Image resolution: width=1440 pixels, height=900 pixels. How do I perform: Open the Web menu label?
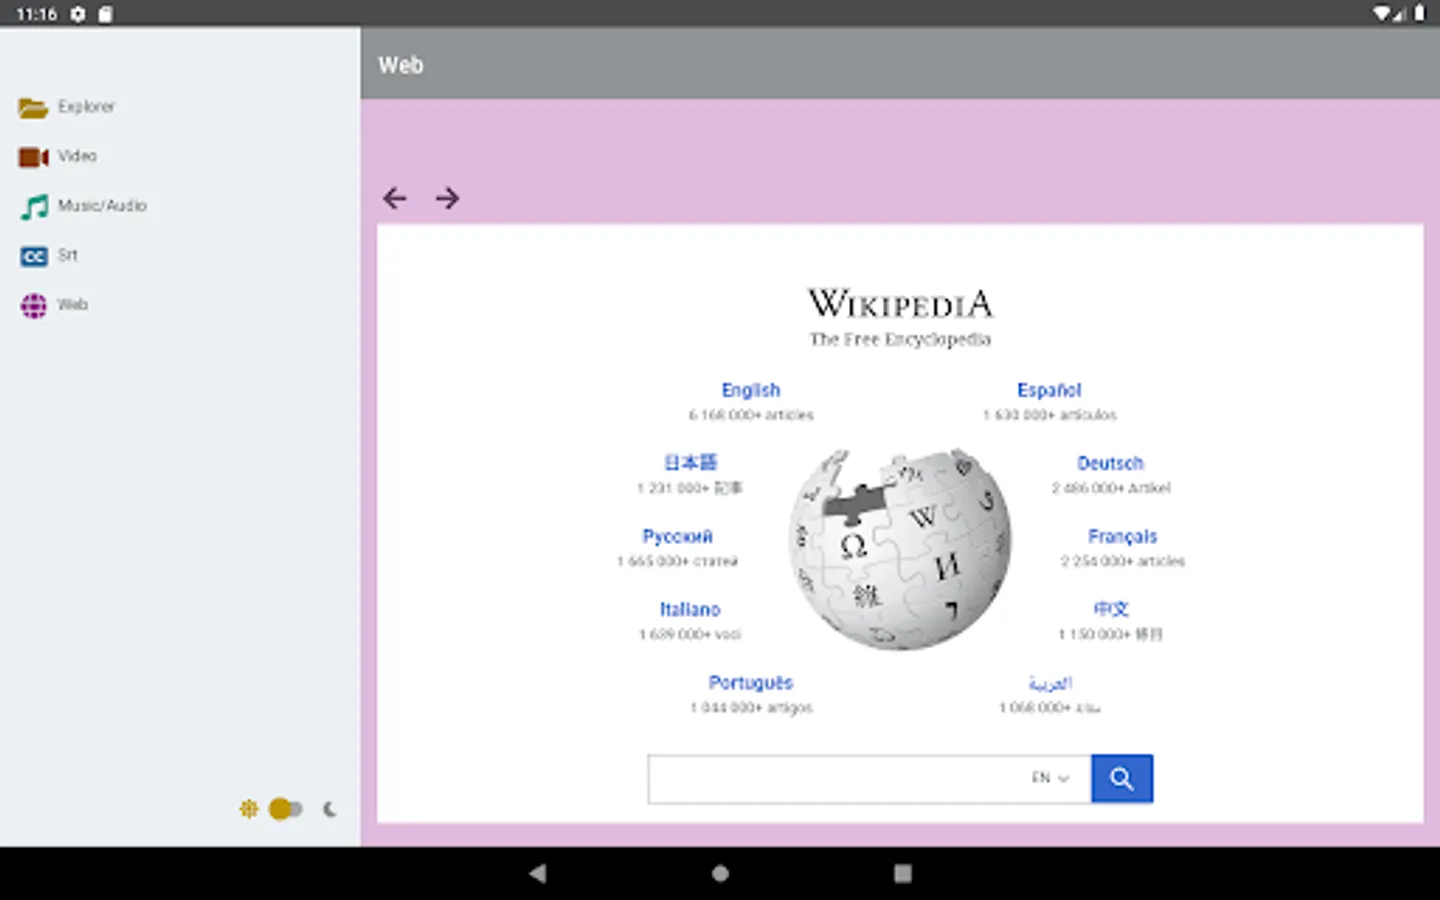point(72,304)
